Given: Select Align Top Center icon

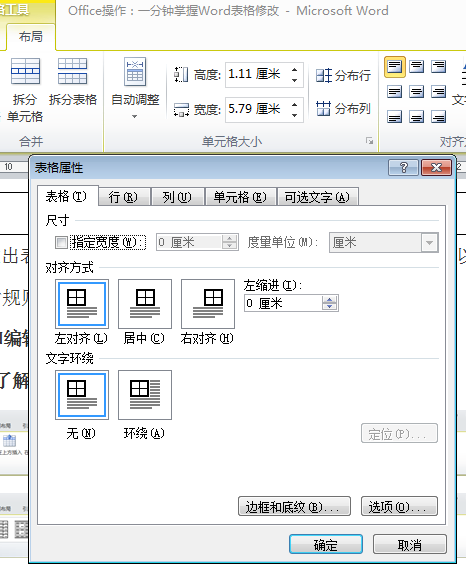Looking at the screenshot, I should point(416,67).
